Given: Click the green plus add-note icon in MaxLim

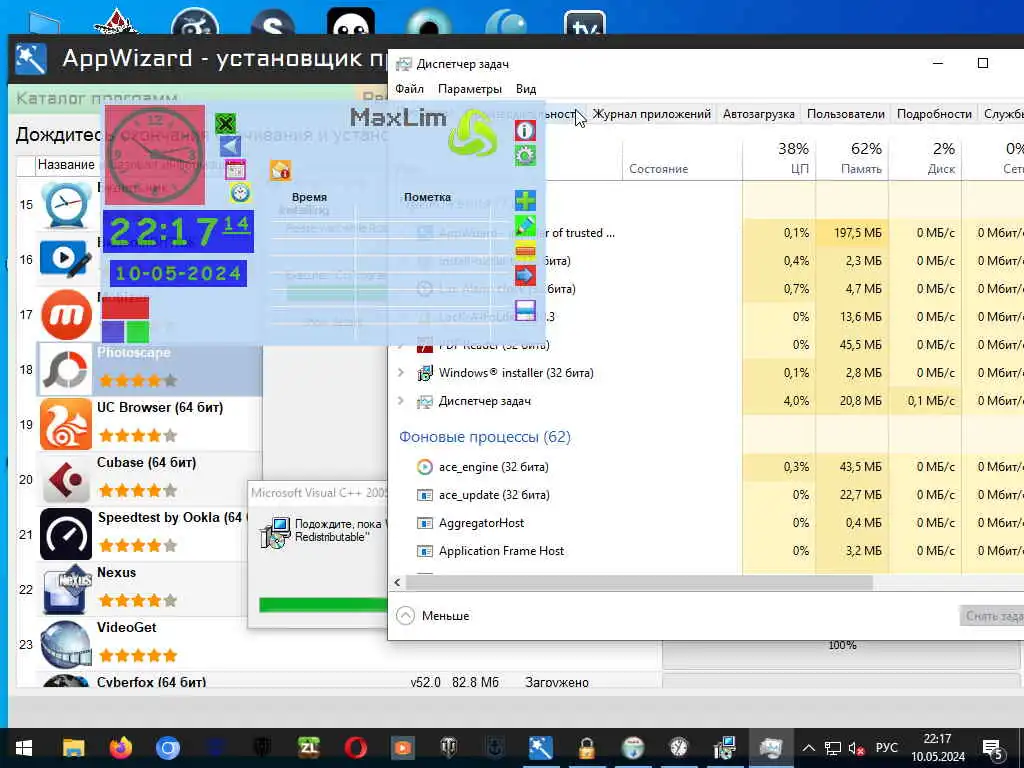Looking at the screenshot, I should [x=525, y=200].
